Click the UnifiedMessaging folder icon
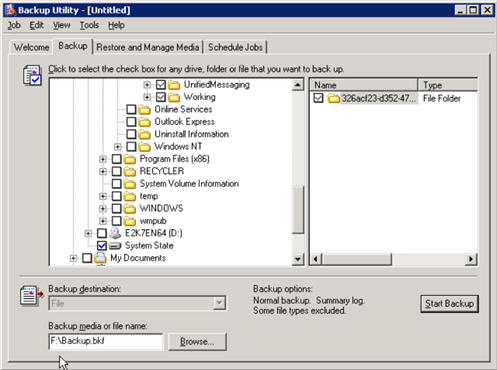This screenshot has width=497, height=370. coord(174,85)
